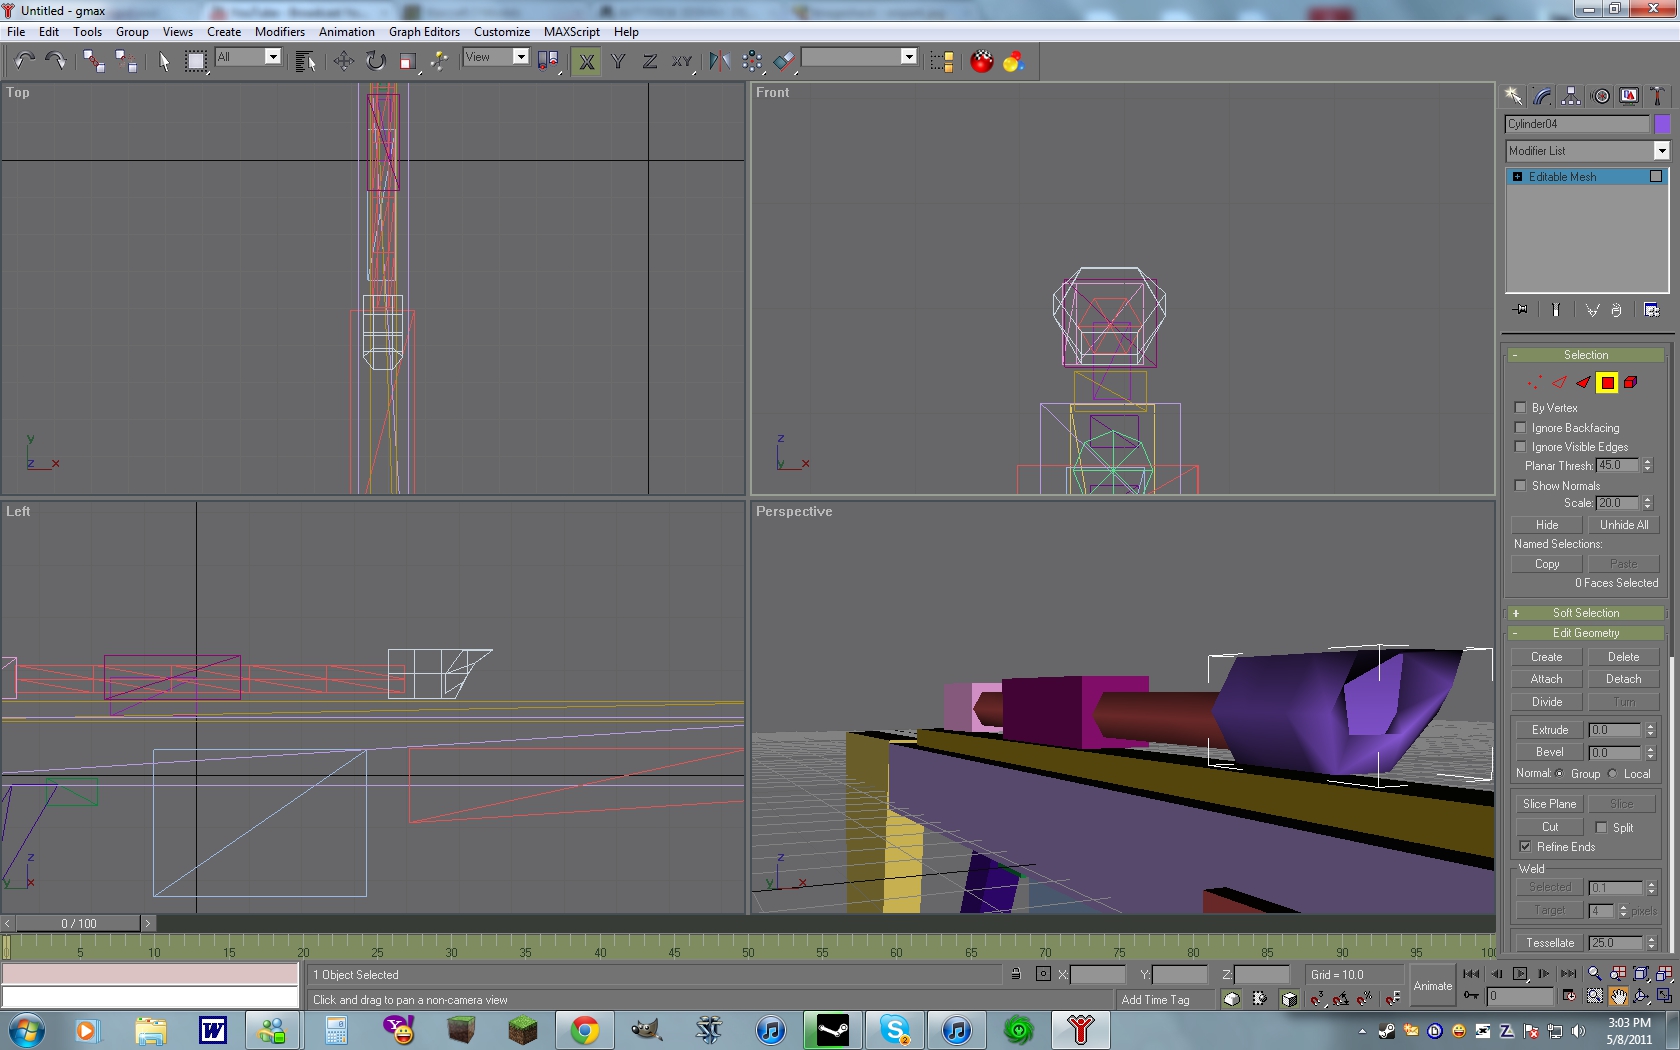Enable Show Normals checkbox
This screenshot has width=1680, height=1050.
tap(1521, 485)
